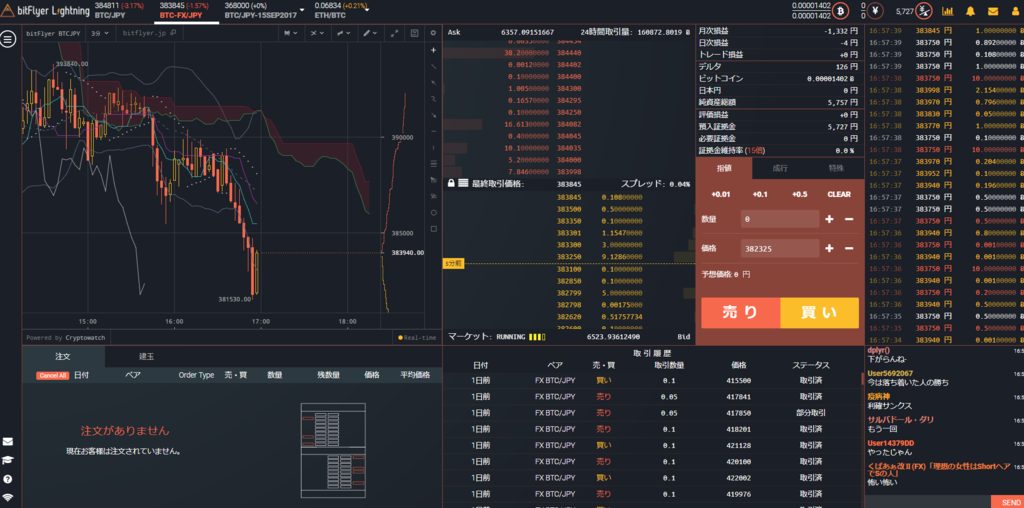Open bitflyer.jp external link

click(149, 33)
